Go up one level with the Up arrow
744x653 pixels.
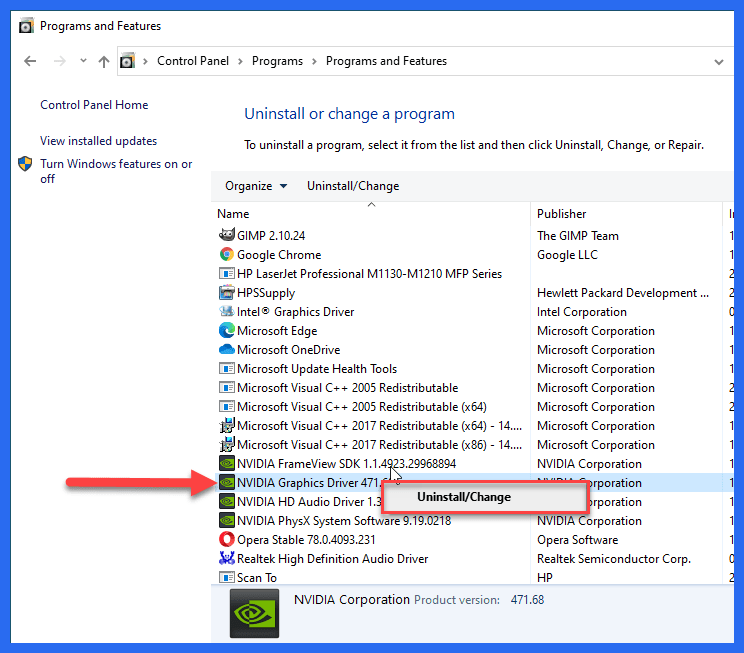click(104, 62)
